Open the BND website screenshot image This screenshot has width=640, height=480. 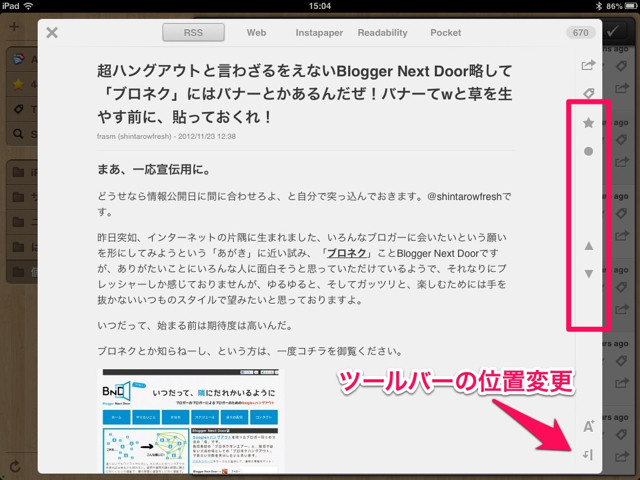pos(190,421)
